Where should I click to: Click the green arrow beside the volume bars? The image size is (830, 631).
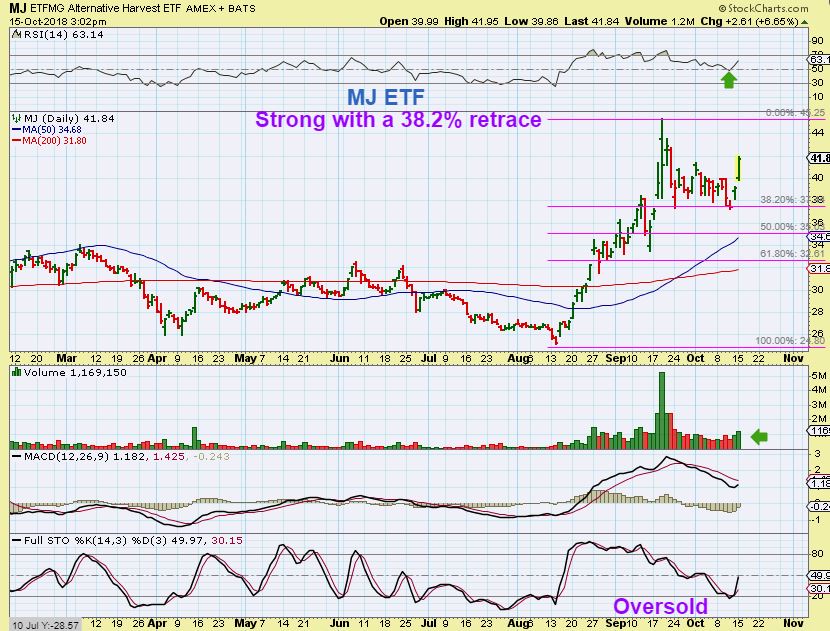click(x=759, y=437)
